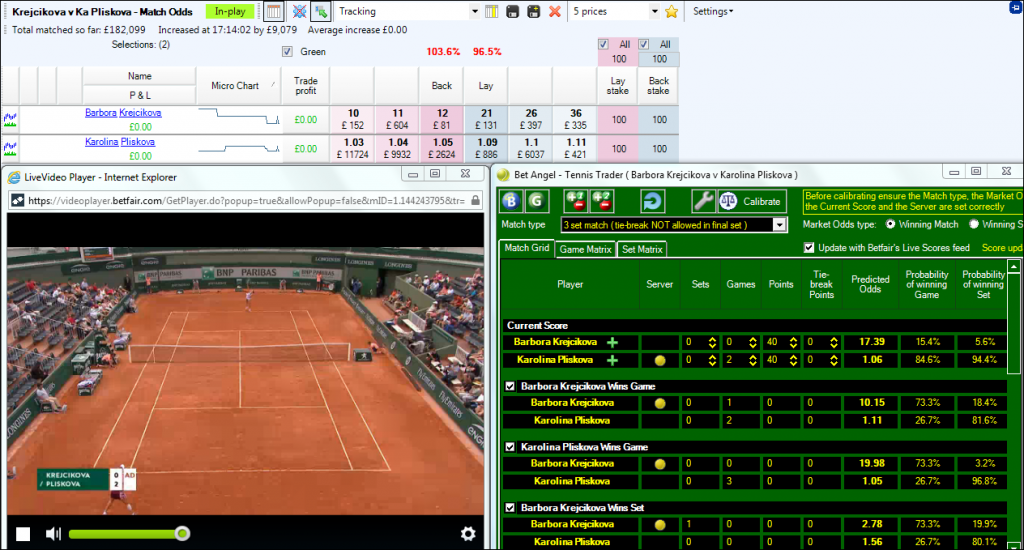Image resolution: width=1024 pixels, height=550 pixels.
Task: Select the second Market Odds type radio button
Action: [974, 224]
